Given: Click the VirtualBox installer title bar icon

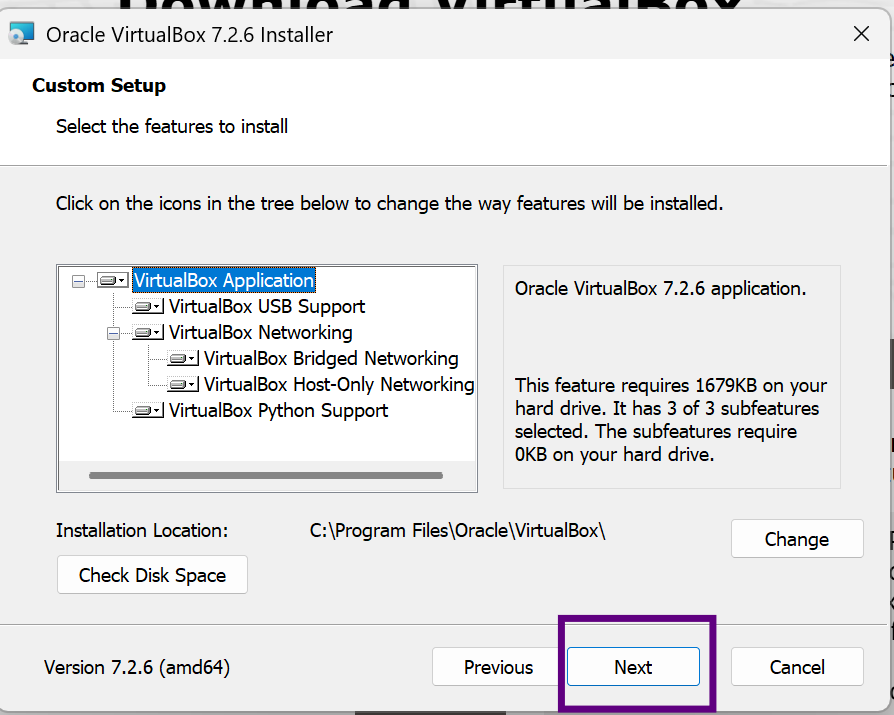Looking at the screenshot, I should pyautogui.click(x=21, y=34).
